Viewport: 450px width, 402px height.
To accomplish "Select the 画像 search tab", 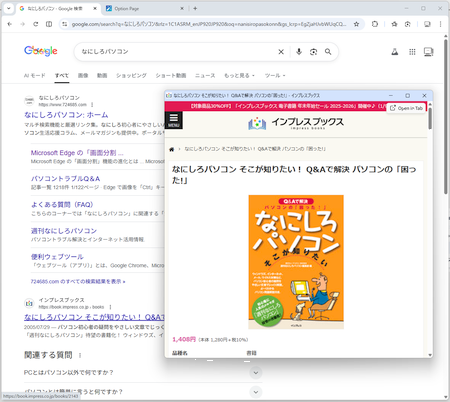I will [83, 76].
